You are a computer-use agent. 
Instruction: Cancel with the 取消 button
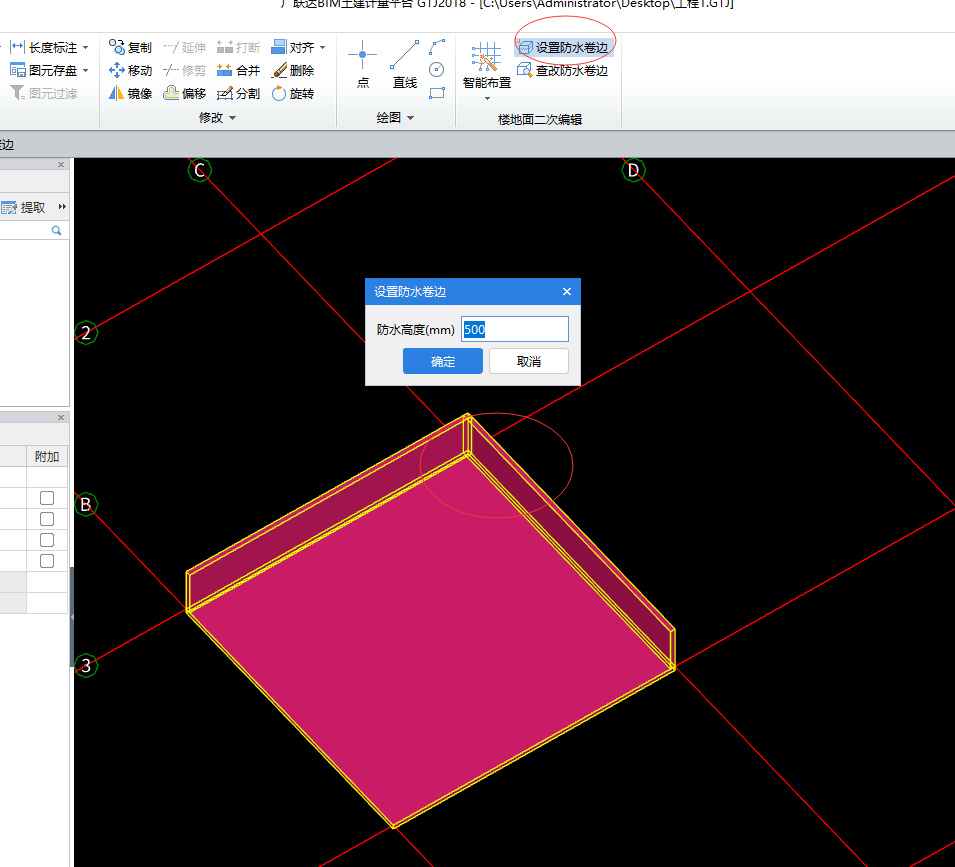point(529,362)
